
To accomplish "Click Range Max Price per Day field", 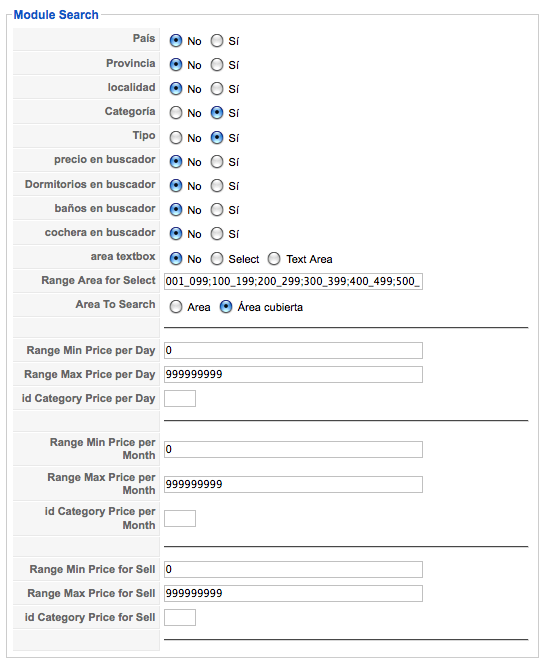I will 293,374.
